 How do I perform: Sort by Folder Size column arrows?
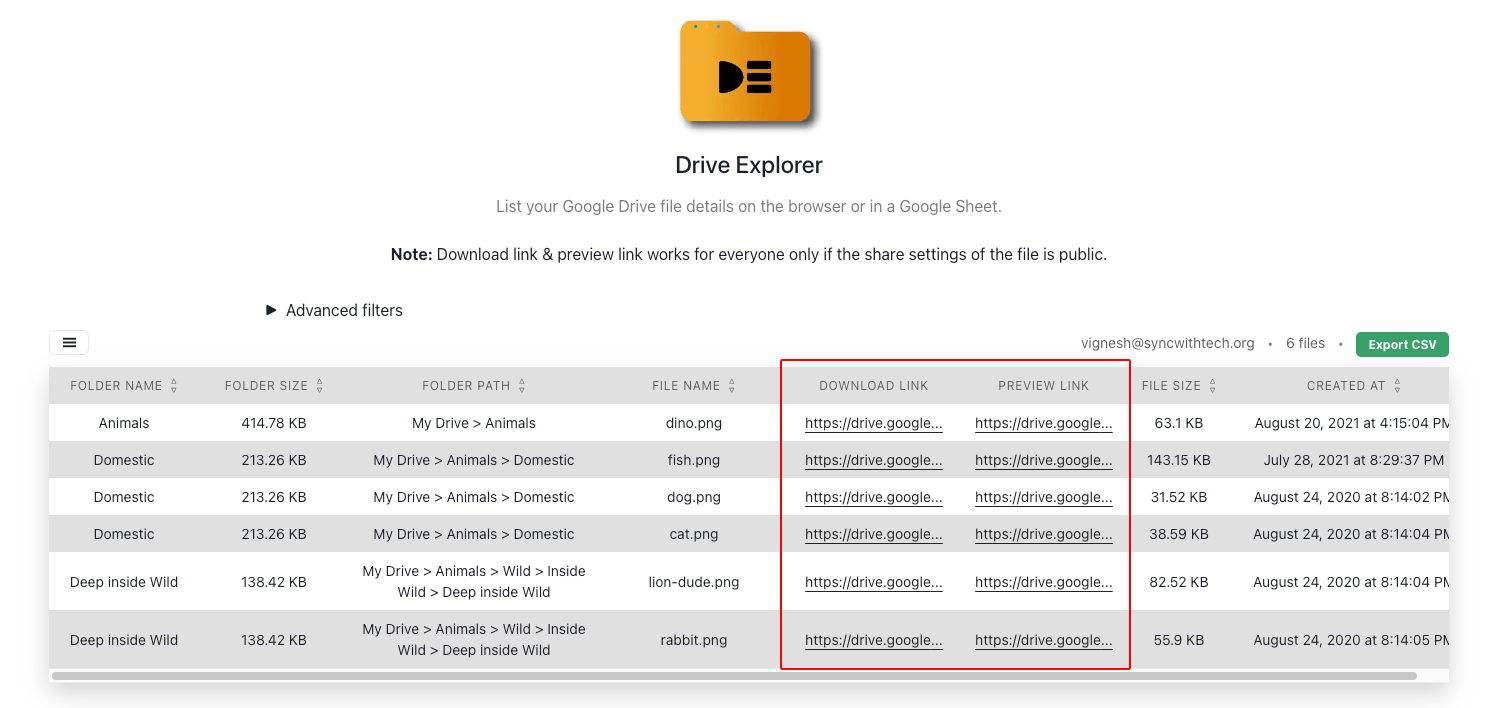coord(320,386)
